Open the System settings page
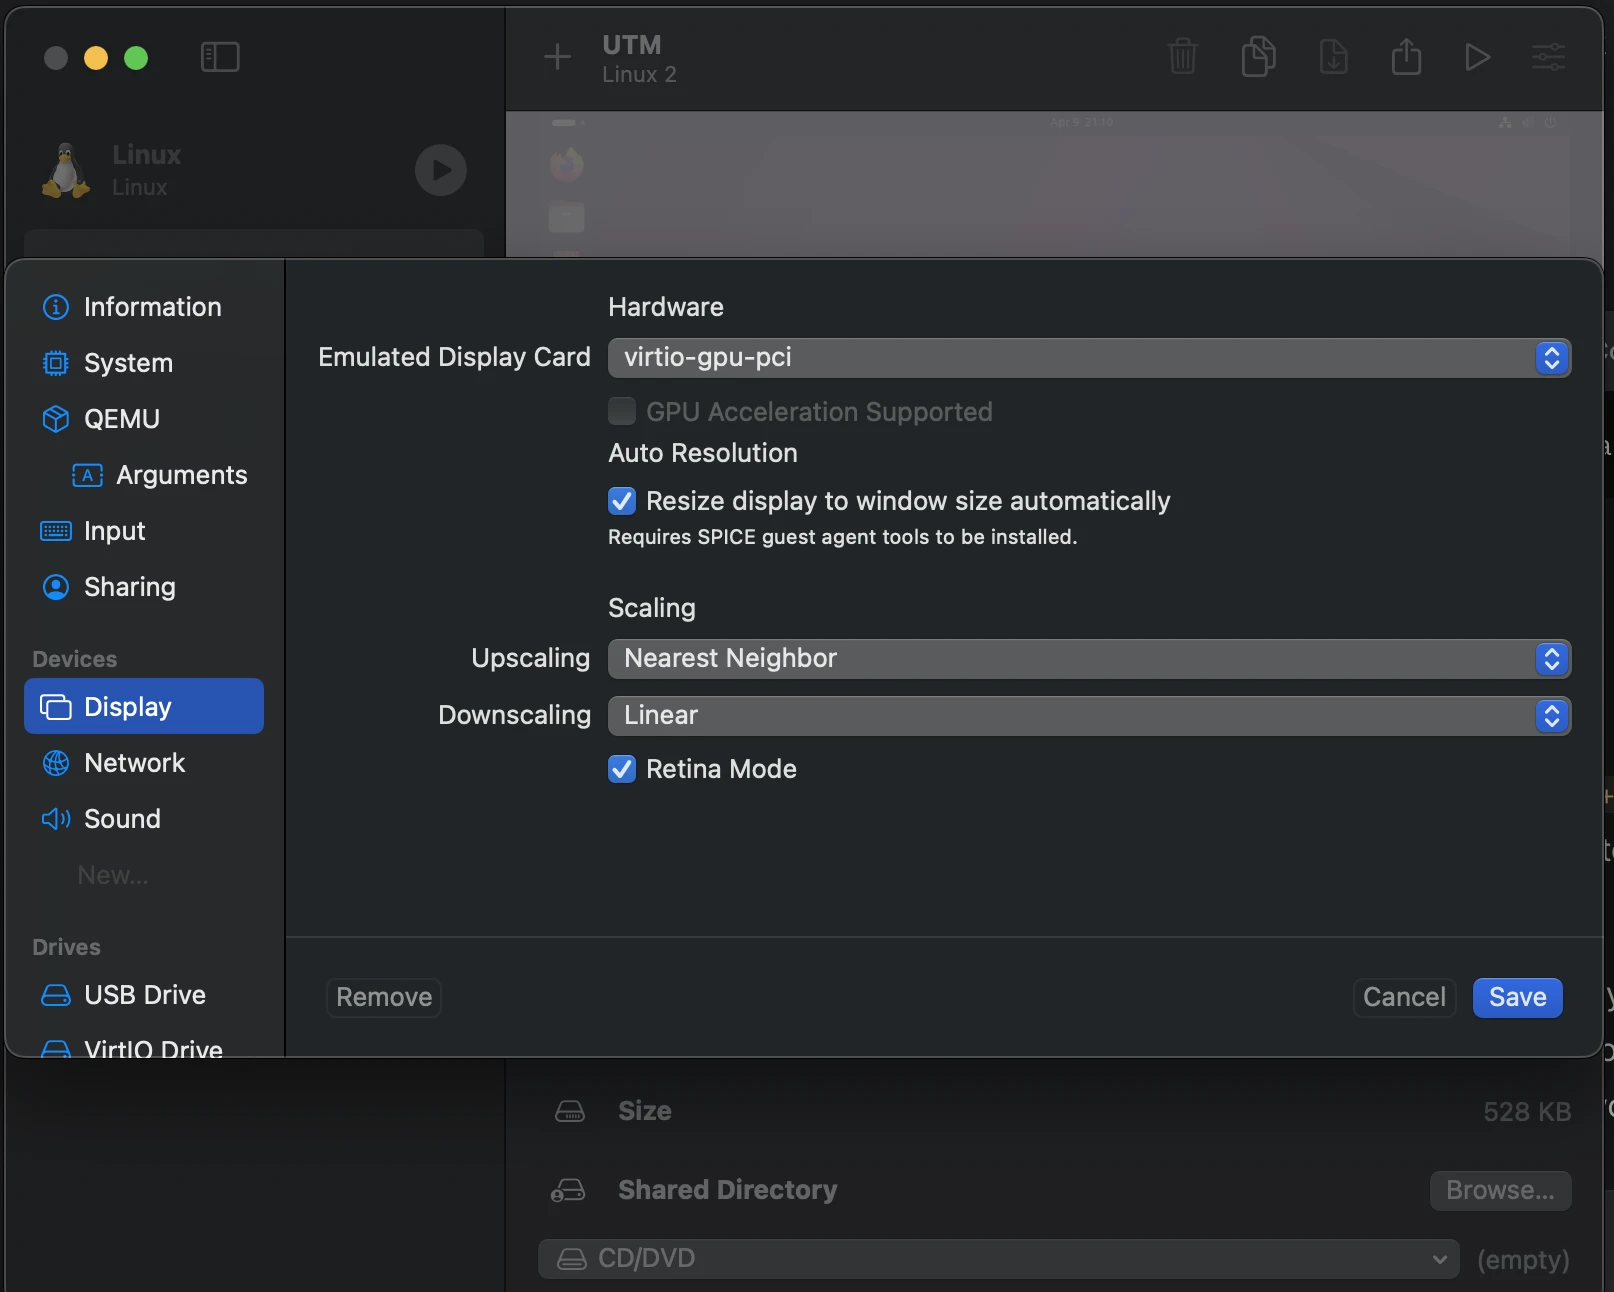Screen dimensions: 1614x1292 tap(144, 363)
